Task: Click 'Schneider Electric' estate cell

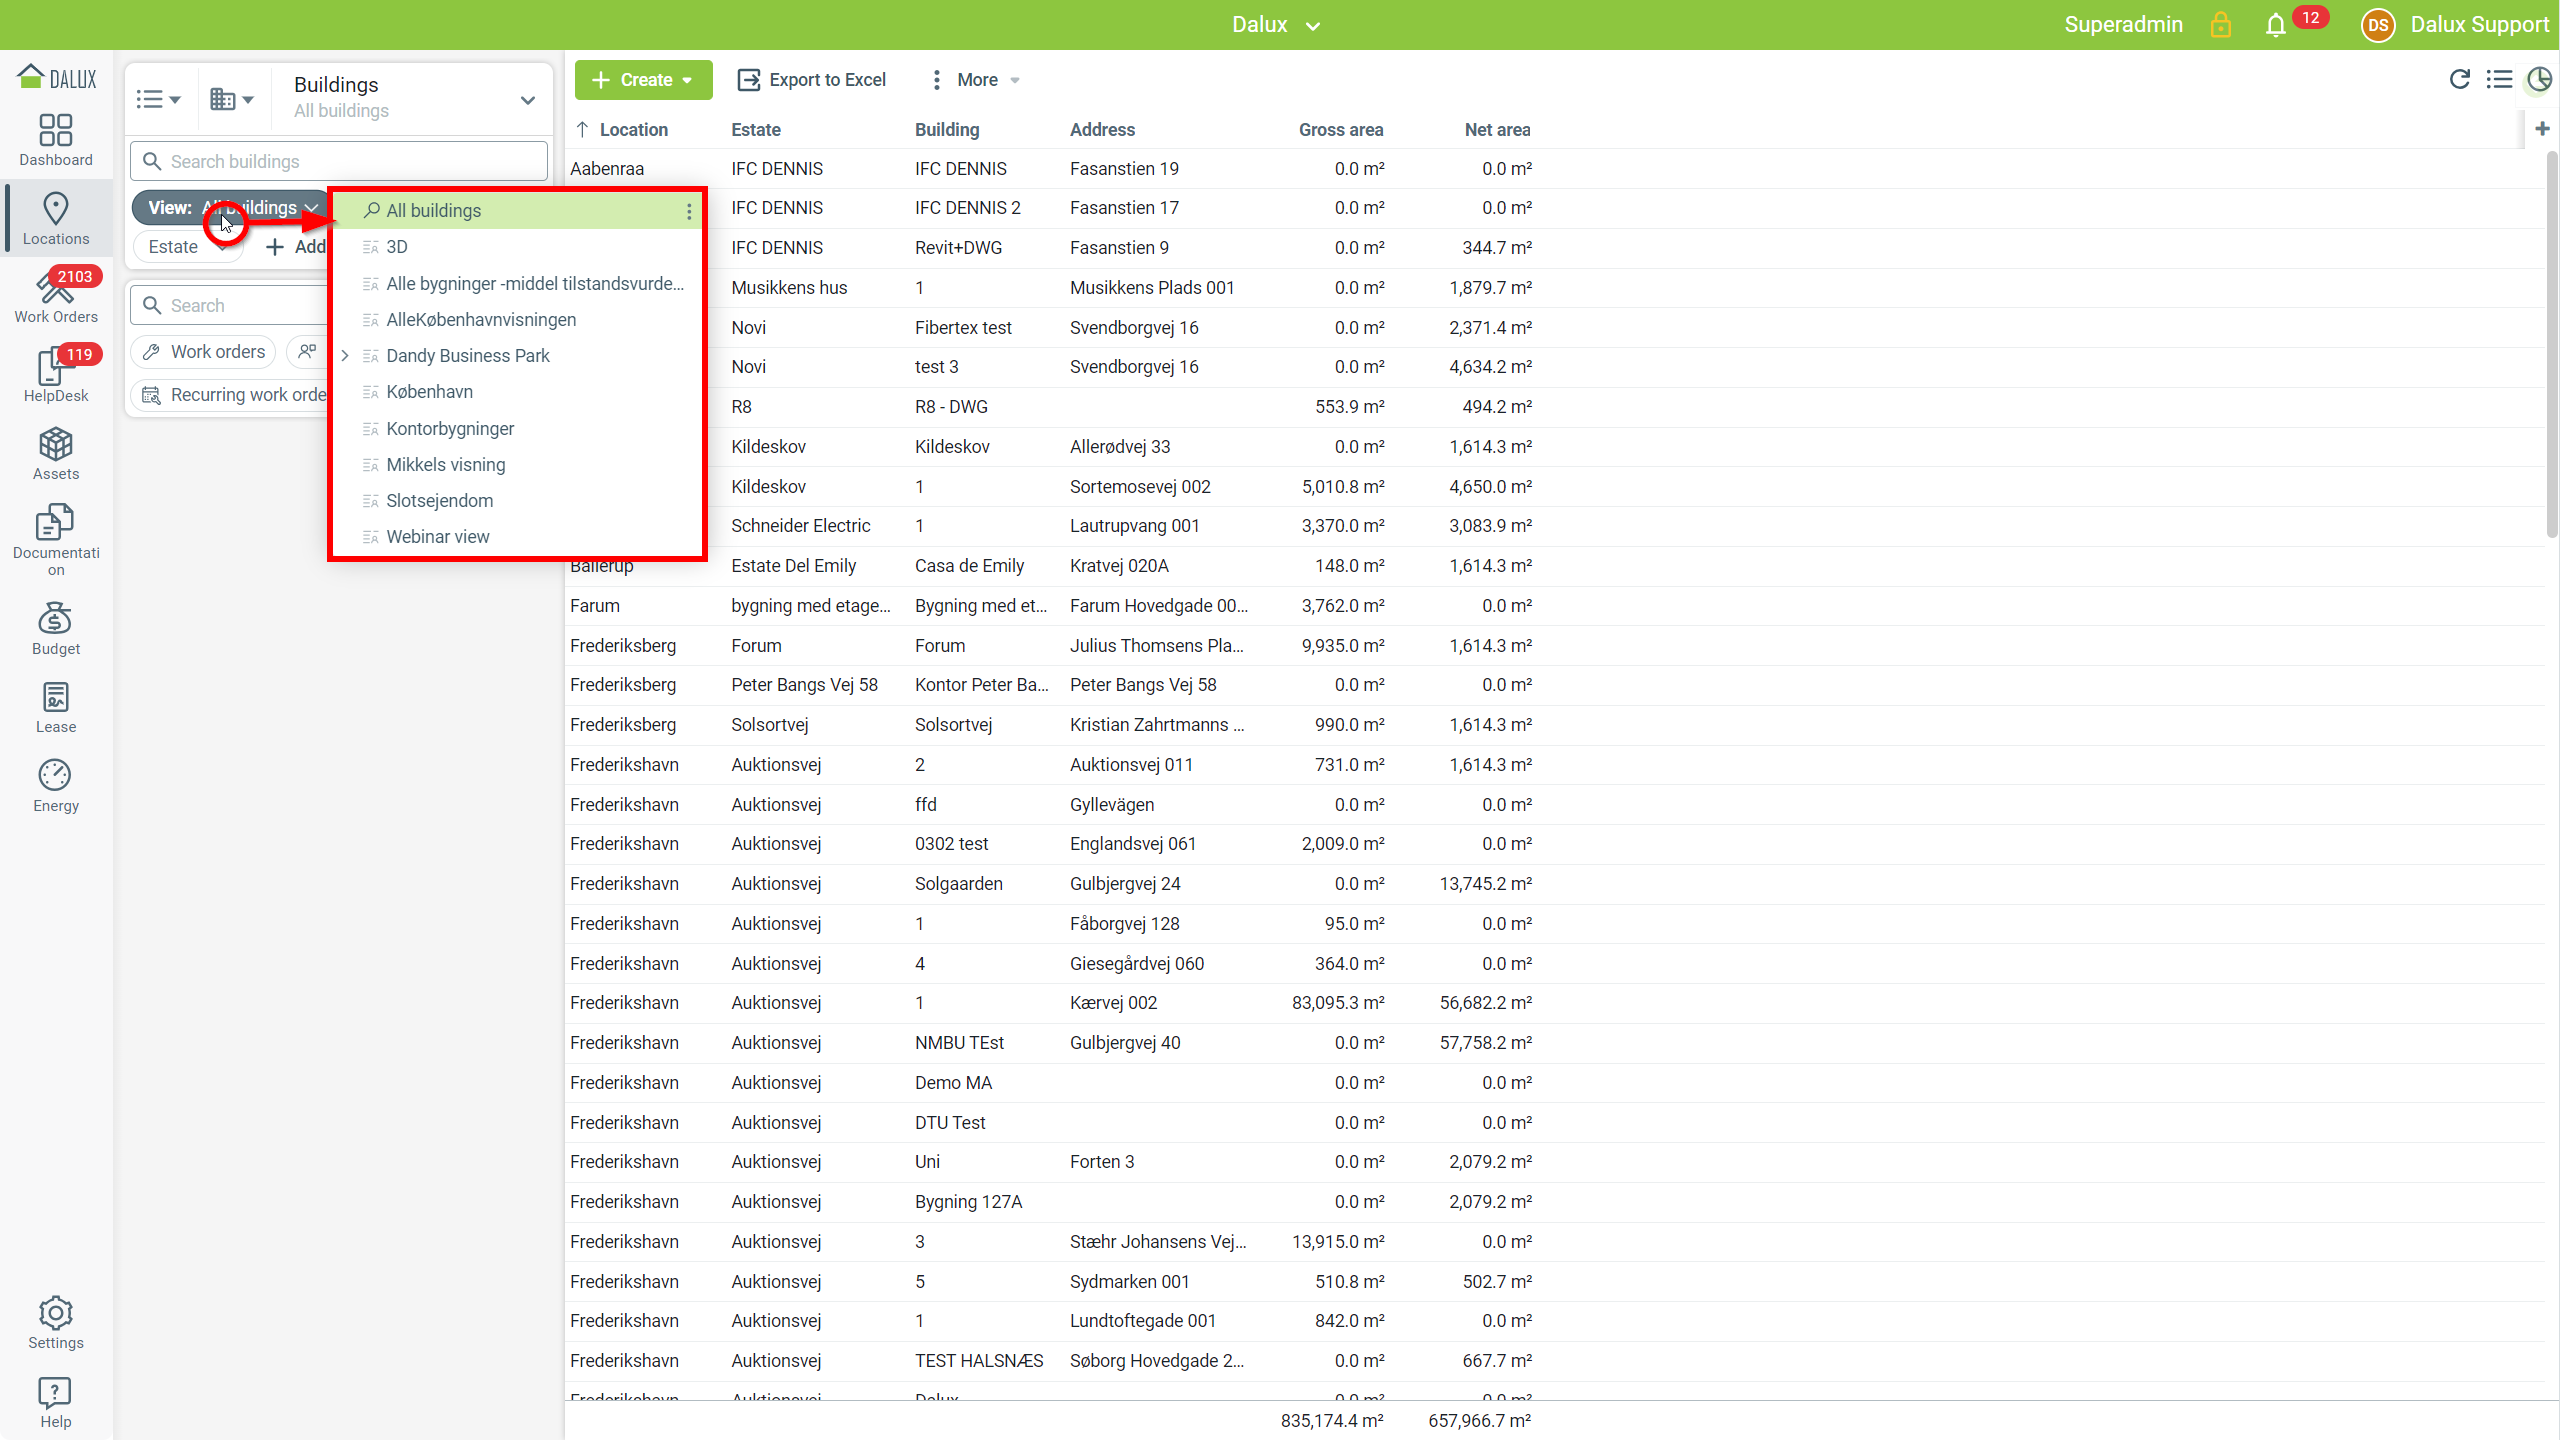Action: point(800,526)
